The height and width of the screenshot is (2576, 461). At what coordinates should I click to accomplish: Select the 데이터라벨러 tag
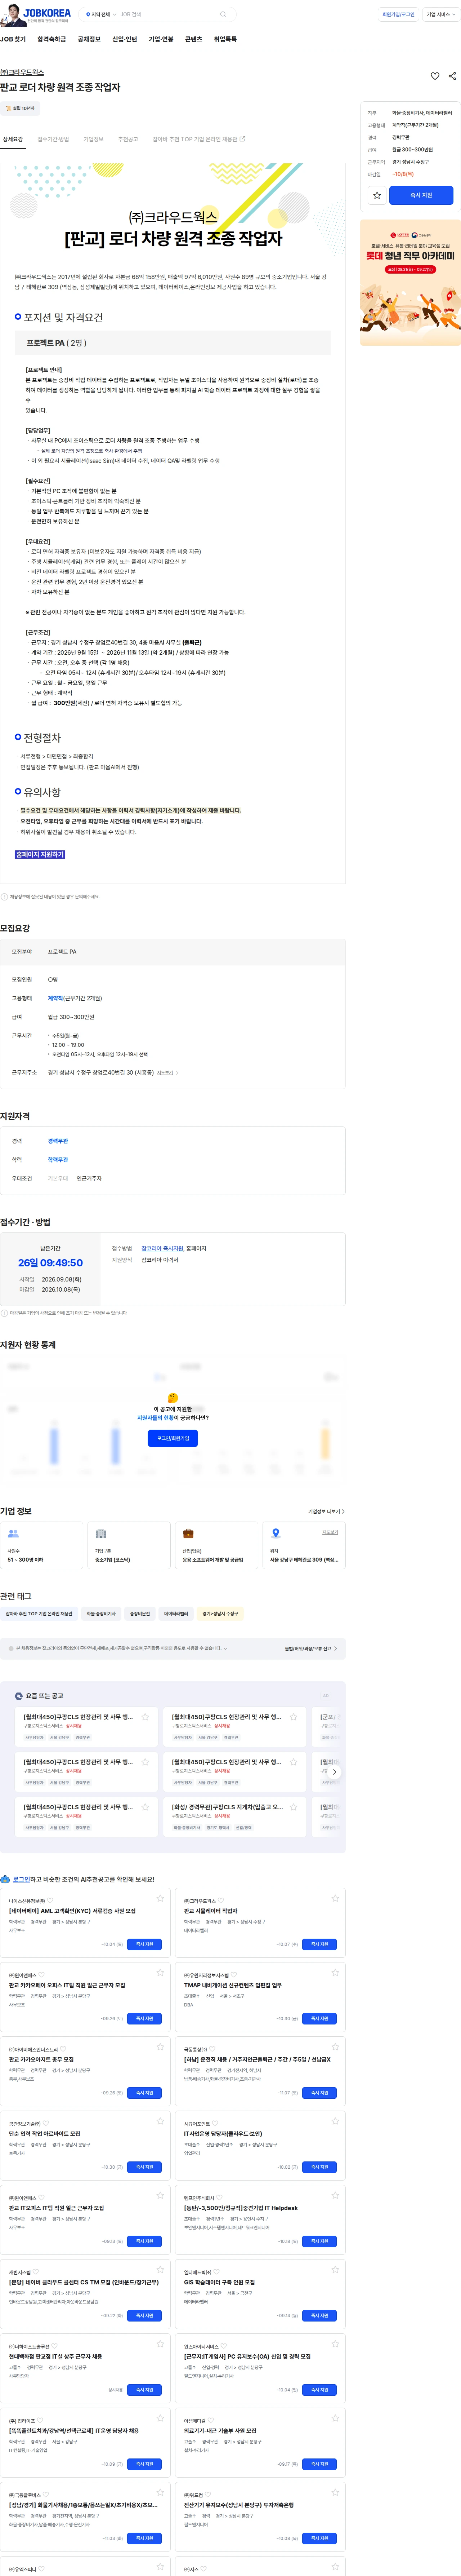pos(176,1613)
